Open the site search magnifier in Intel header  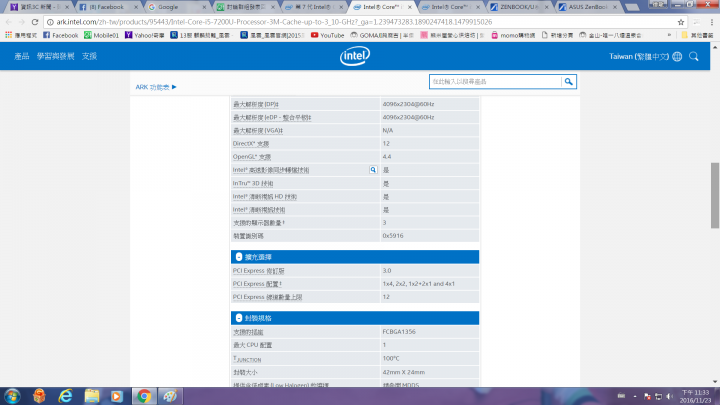693,56
